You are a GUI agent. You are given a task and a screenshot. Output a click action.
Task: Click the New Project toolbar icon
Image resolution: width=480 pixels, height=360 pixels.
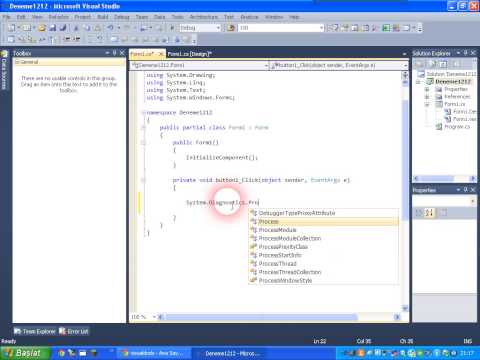[x=11, y=28]
